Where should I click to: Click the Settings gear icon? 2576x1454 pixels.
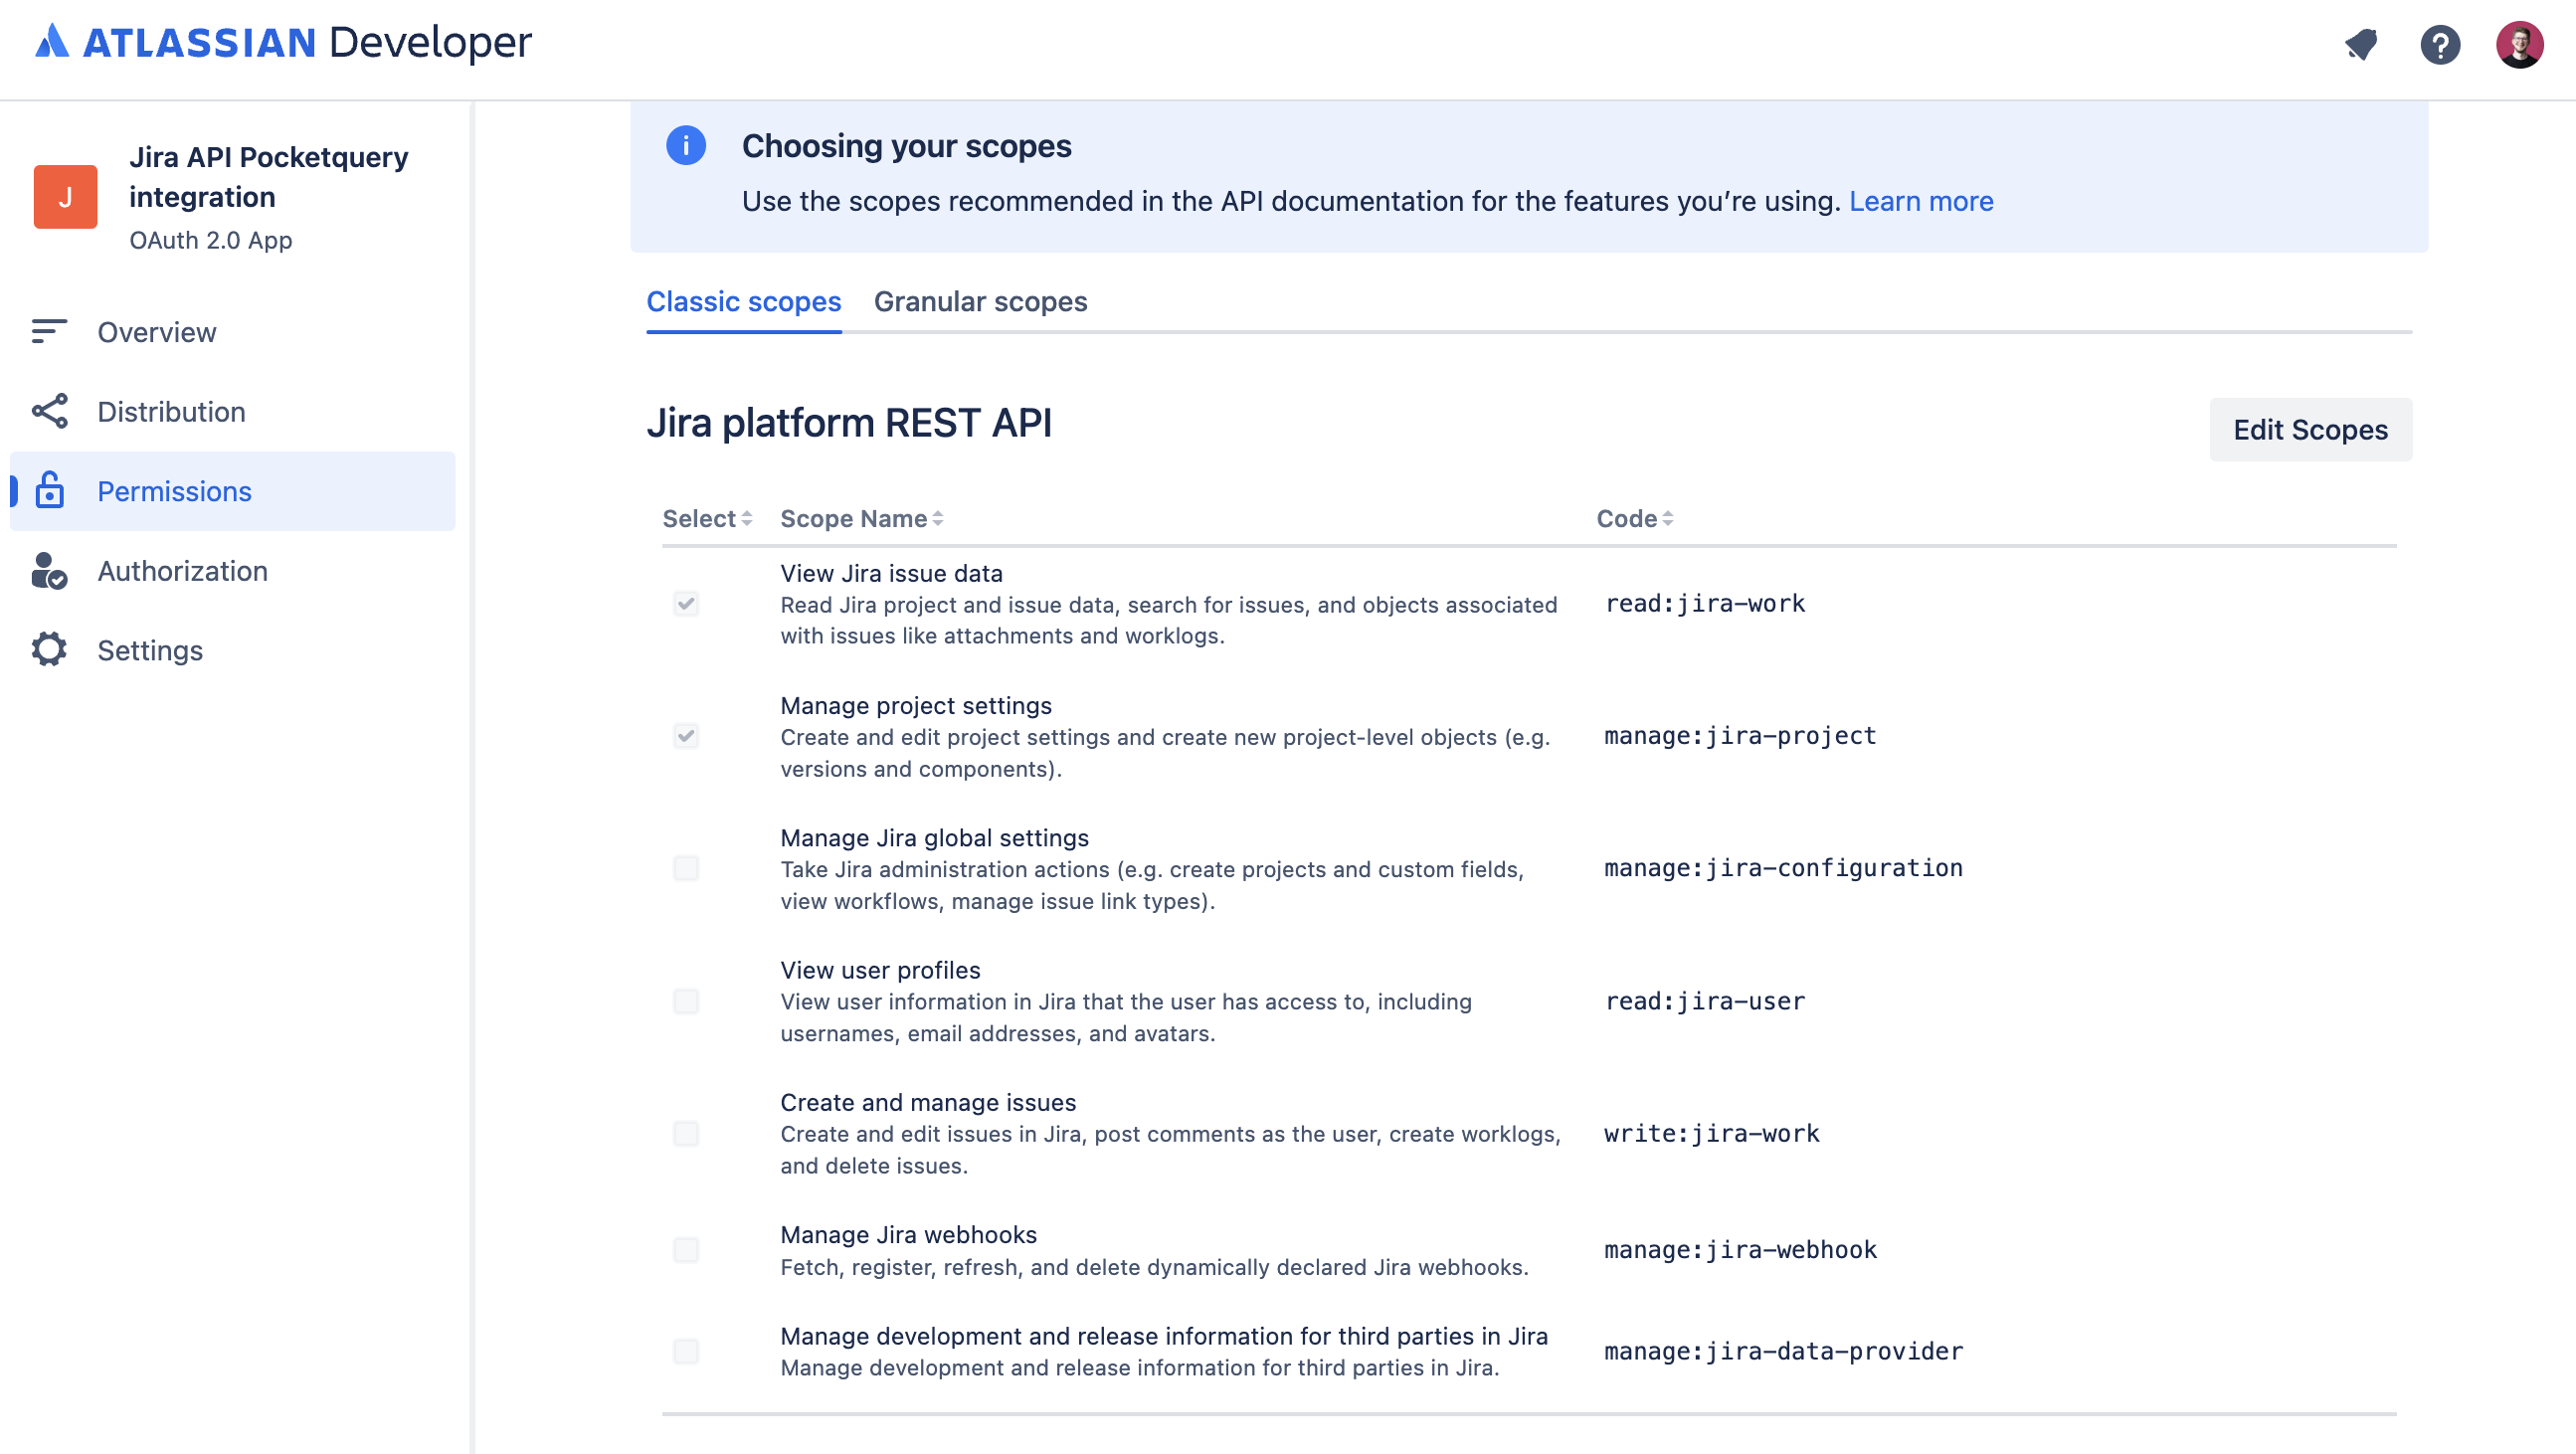click(48, 649)
